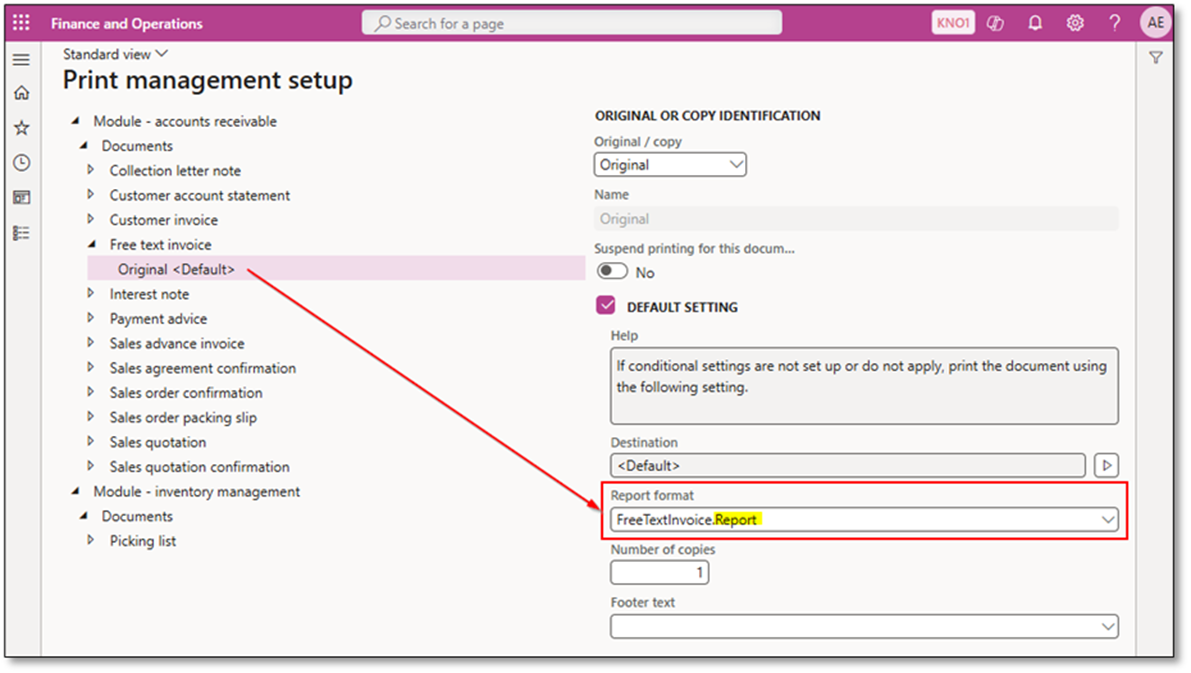Open Recent clock icon in sidebar
The width and height of the screenshot is (1191, 673).
pos(21,163)
